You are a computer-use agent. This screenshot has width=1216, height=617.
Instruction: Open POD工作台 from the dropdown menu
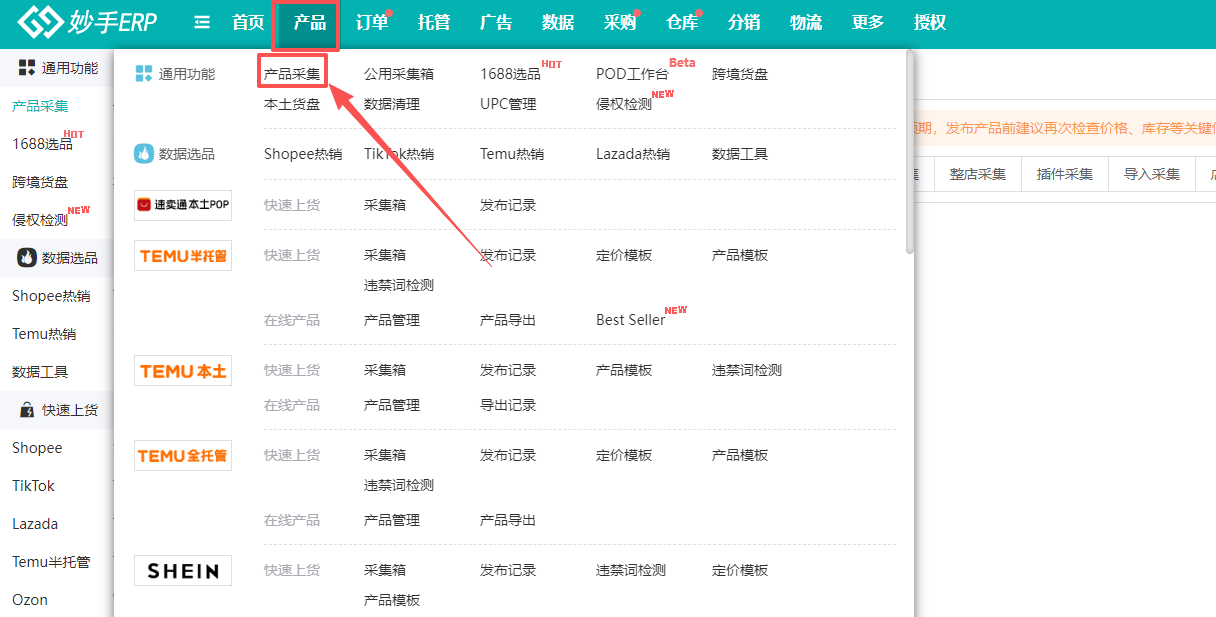(632, 74)
